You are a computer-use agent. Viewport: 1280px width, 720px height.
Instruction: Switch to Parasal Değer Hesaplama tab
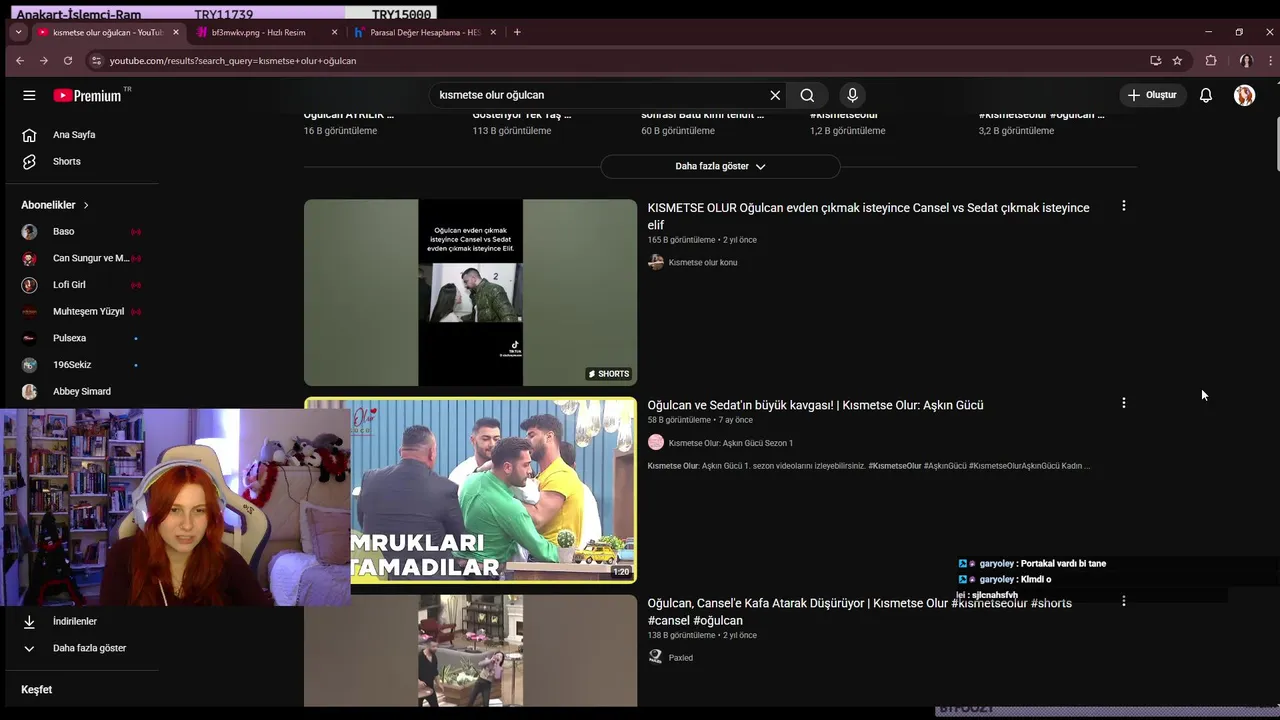[x=425, y=32]
